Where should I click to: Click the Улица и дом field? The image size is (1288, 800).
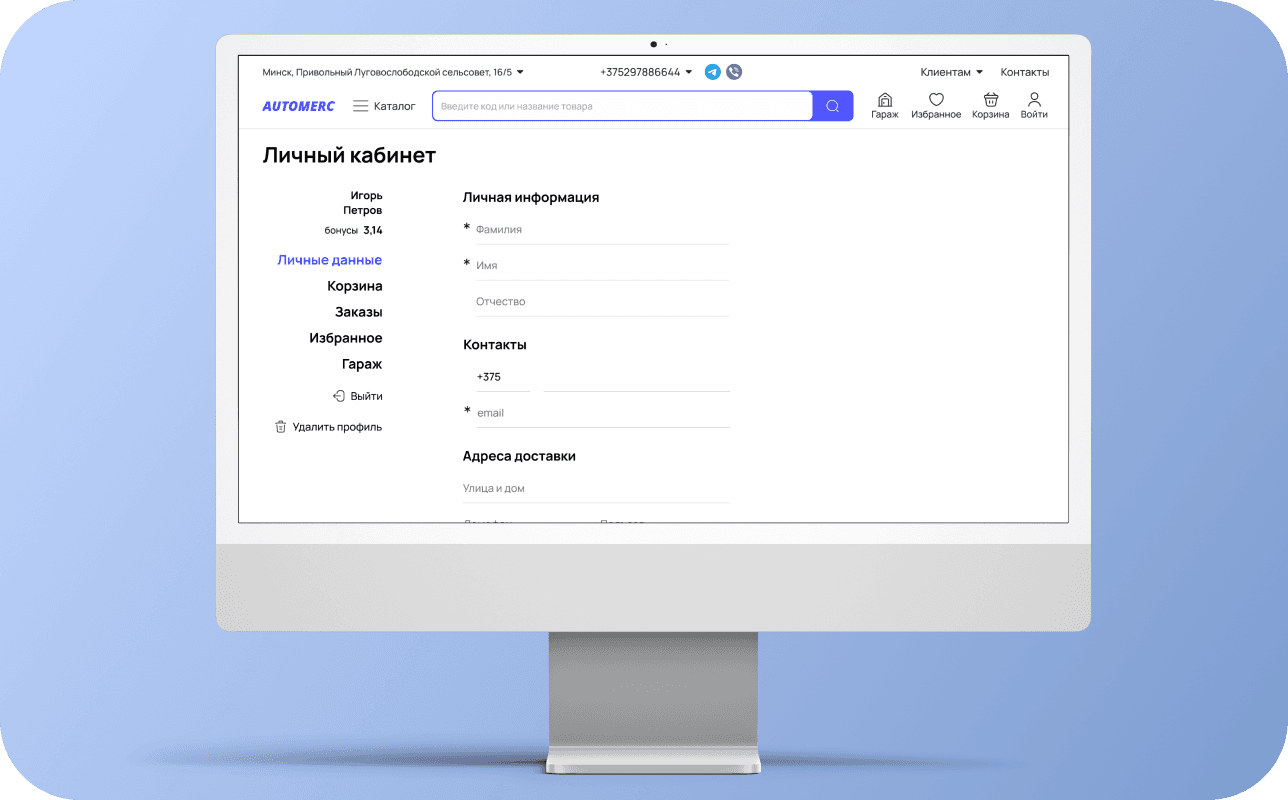(x=595, y=488)
